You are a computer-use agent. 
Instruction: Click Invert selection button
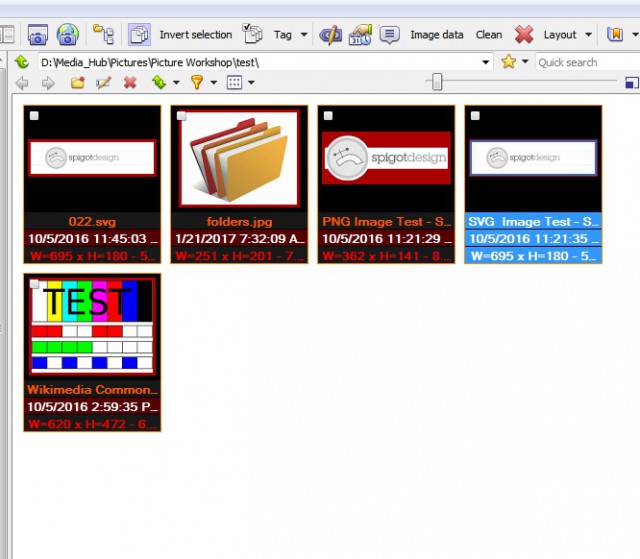(x=196, y=35)
